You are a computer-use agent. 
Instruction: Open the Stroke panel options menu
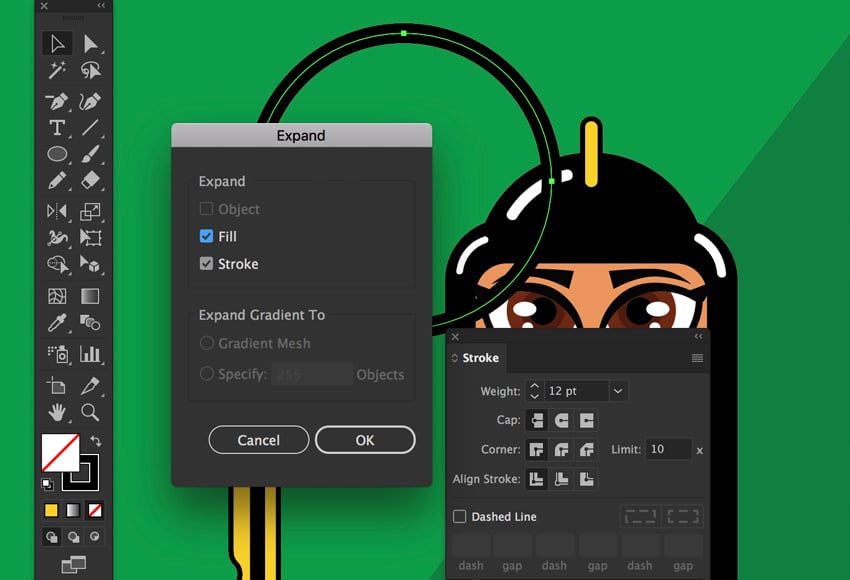click(697, 358)
